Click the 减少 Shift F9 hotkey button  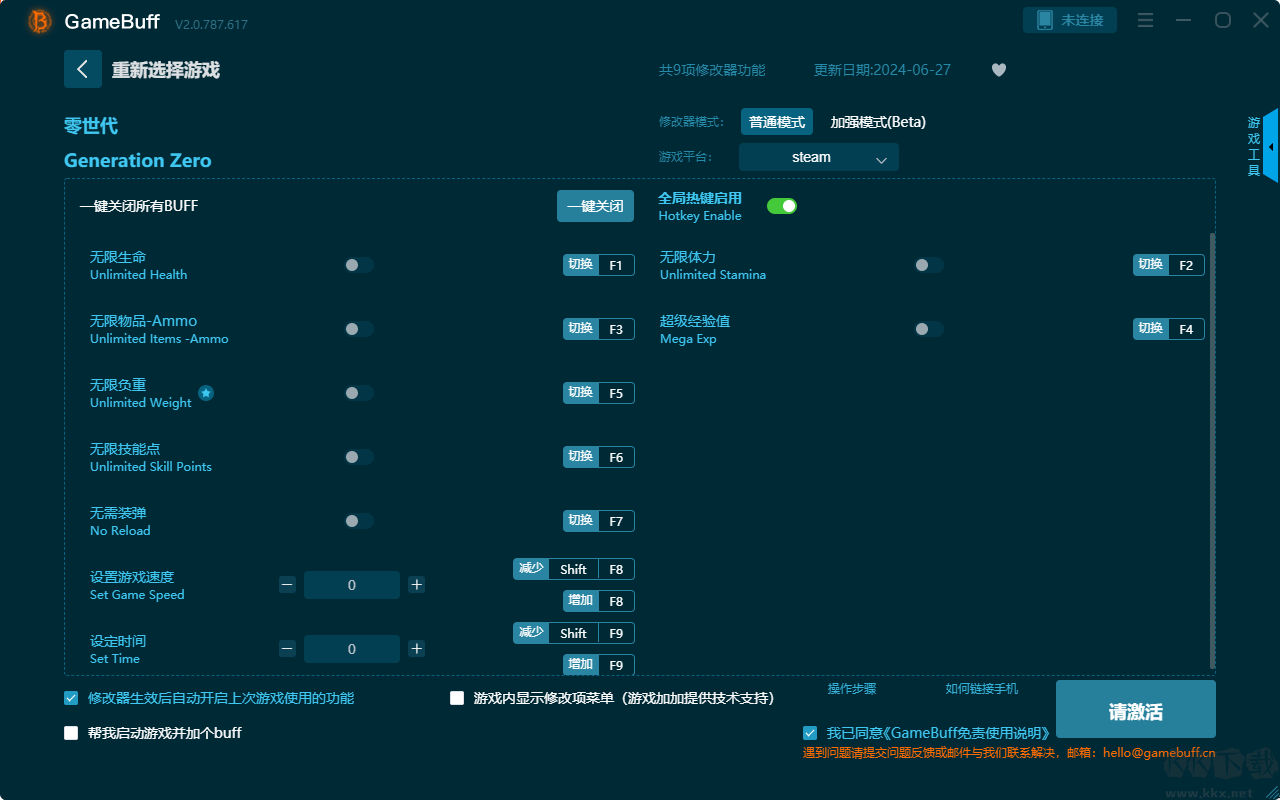pos(574,633)
